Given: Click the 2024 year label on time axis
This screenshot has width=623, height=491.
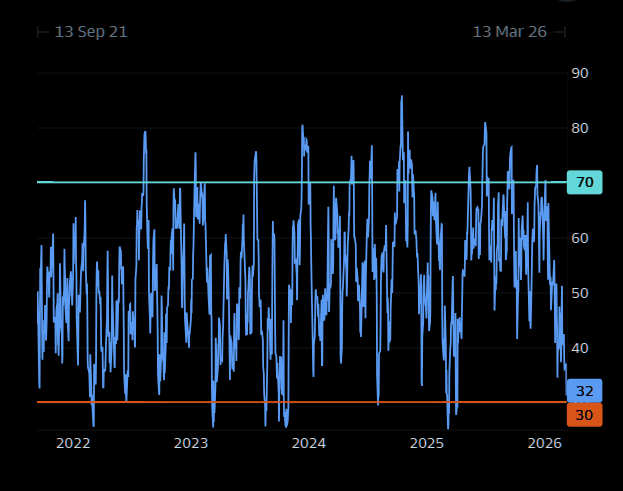Looking at the screenshot, I should [309, 442].
